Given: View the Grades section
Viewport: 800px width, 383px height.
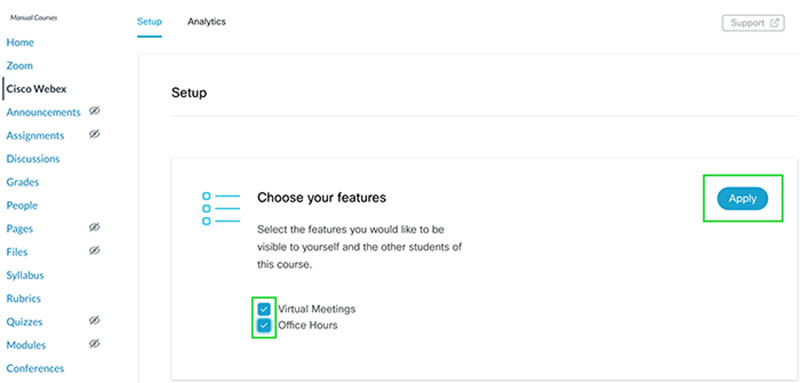Looking at the screenshot, I should pos(22,182).
